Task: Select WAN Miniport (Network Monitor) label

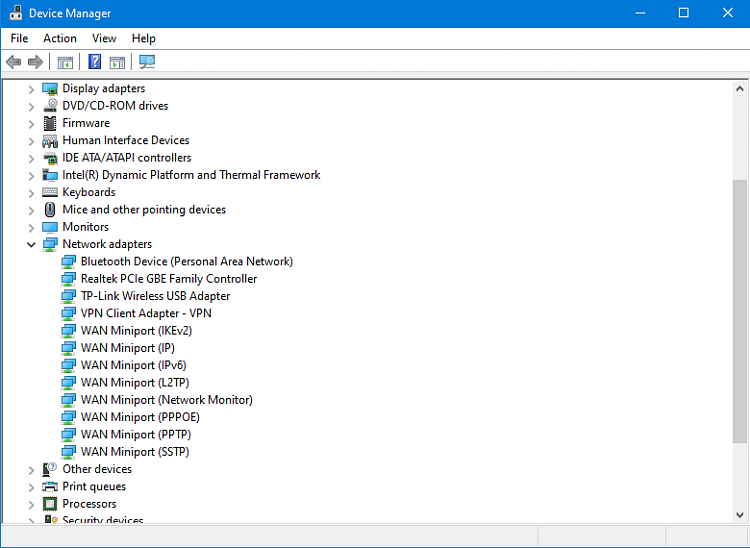Action: [x=166, y=399]
